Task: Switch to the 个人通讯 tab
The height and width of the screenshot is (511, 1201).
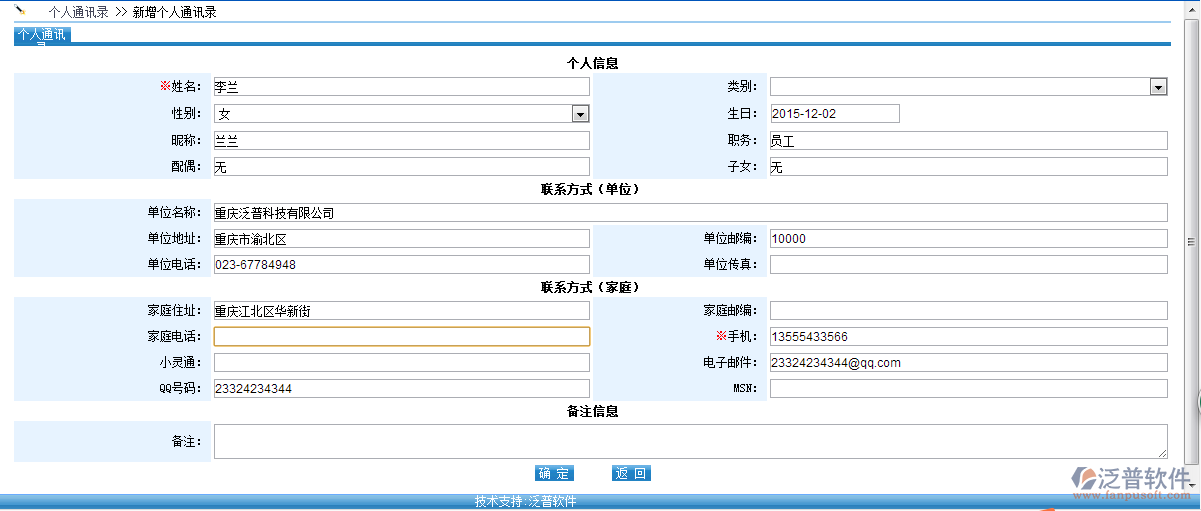Action: (x=42, y=35)
